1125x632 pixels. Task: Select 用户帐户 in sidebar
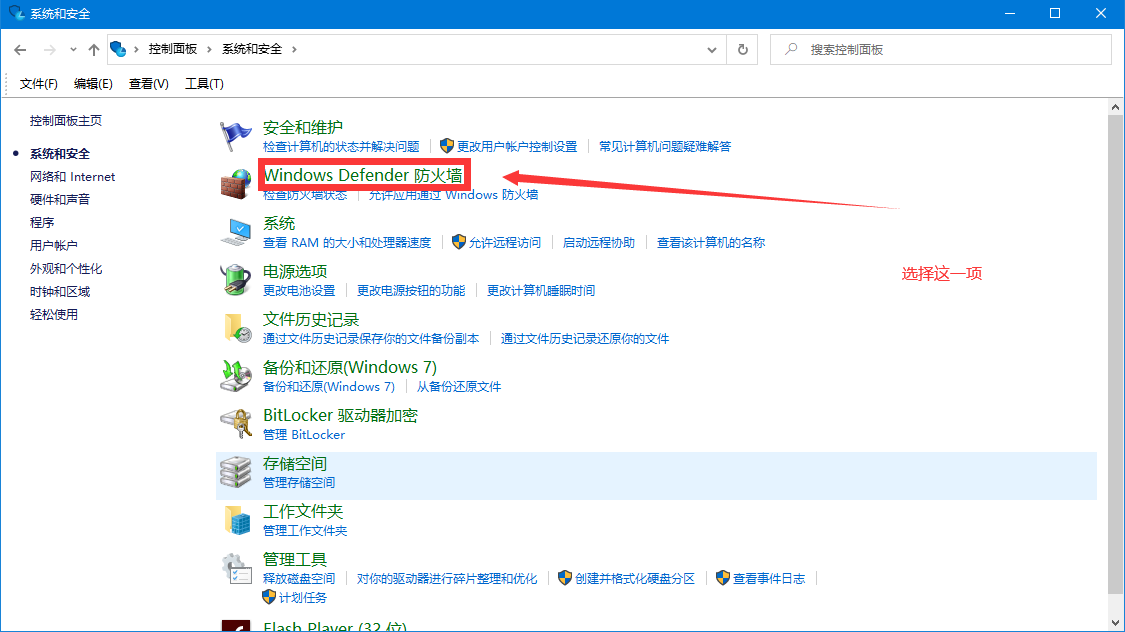pos(54,245)
